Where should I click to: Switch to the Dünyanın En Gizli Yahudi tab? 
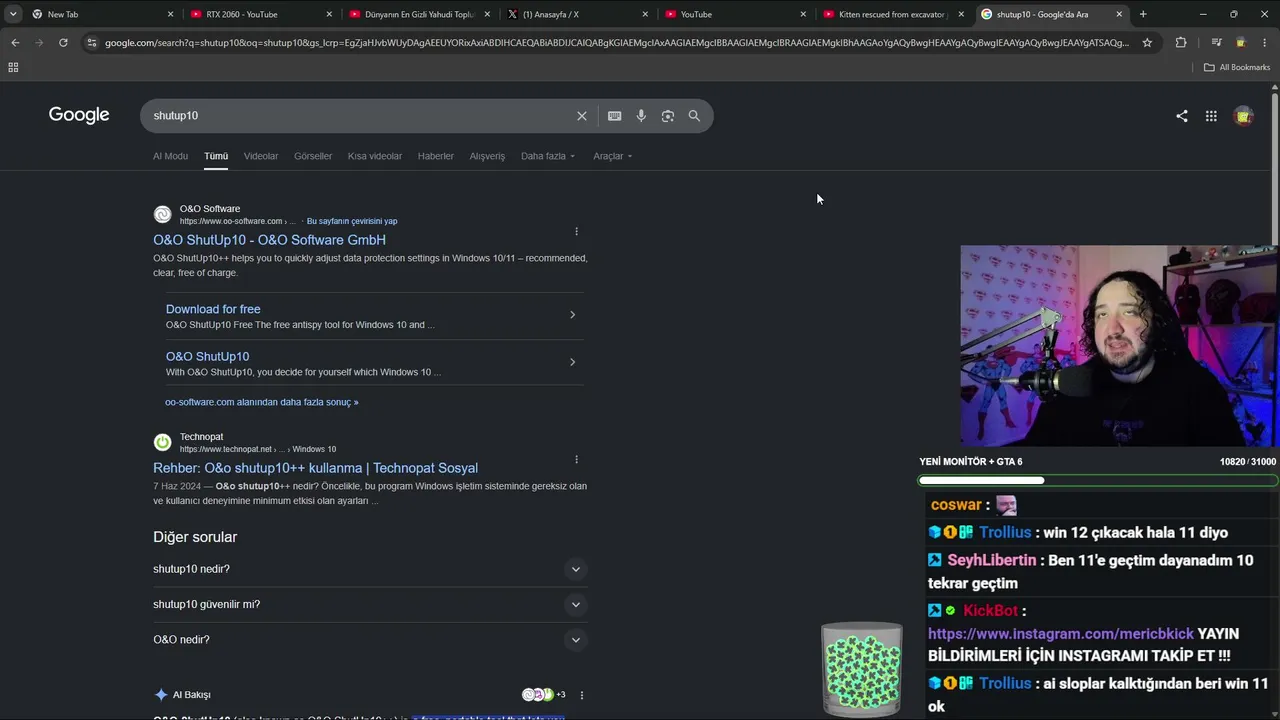pos(419,14)
